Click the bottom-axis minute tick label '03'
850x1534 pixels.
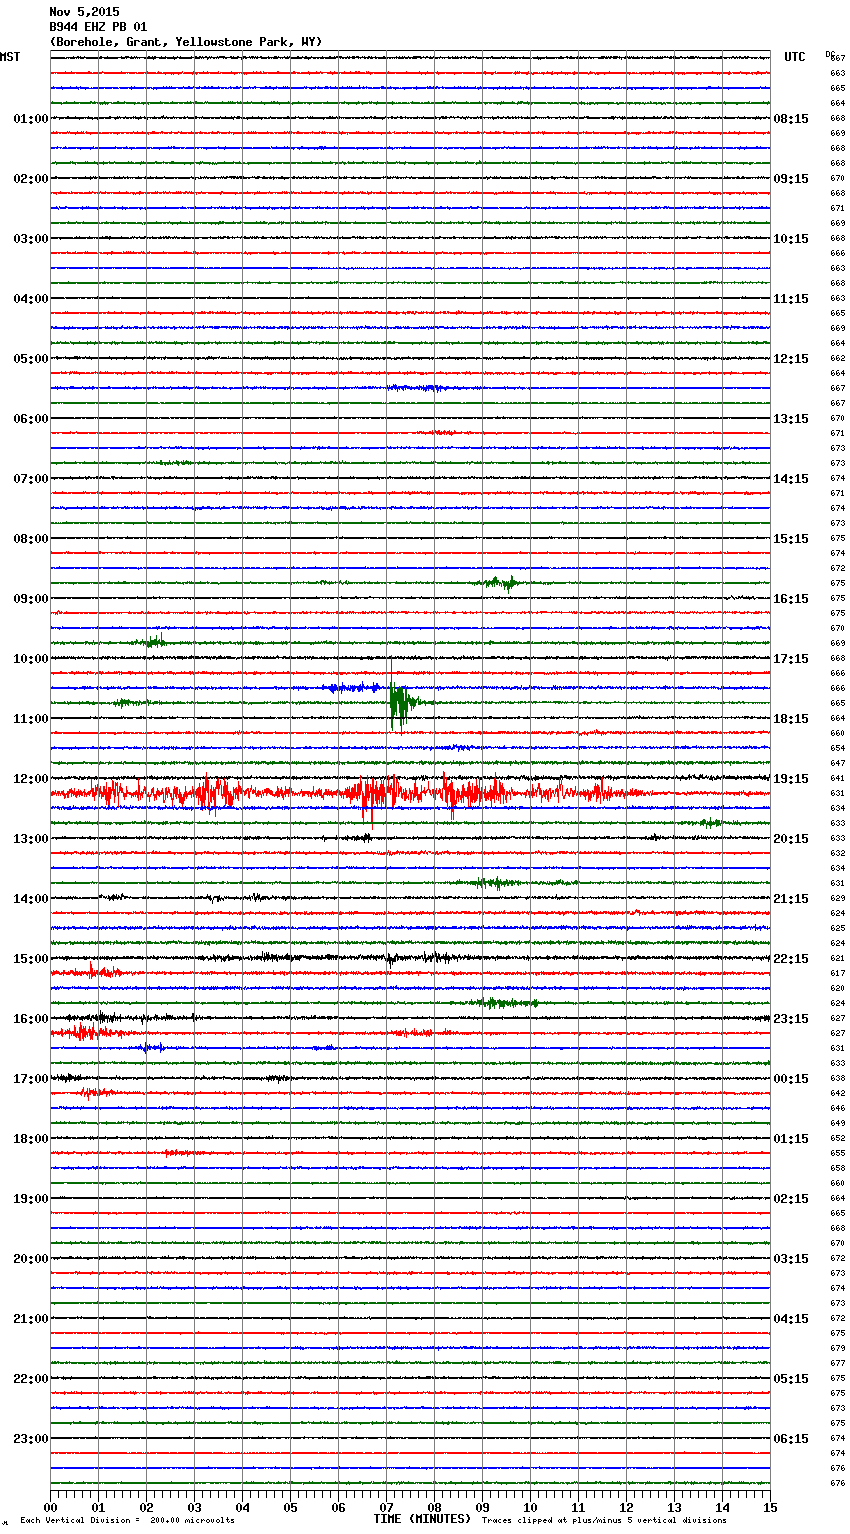tap(194, 1507)
